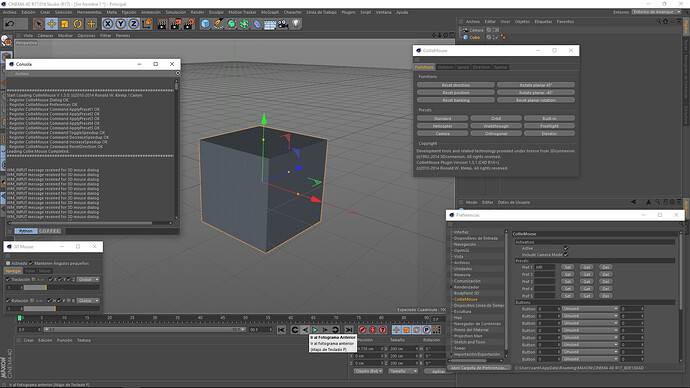The height and width of the screenshot is (388, 690).
Task: Toggle the Position keyframe icon in timeline bar
Action: (396, 329)
